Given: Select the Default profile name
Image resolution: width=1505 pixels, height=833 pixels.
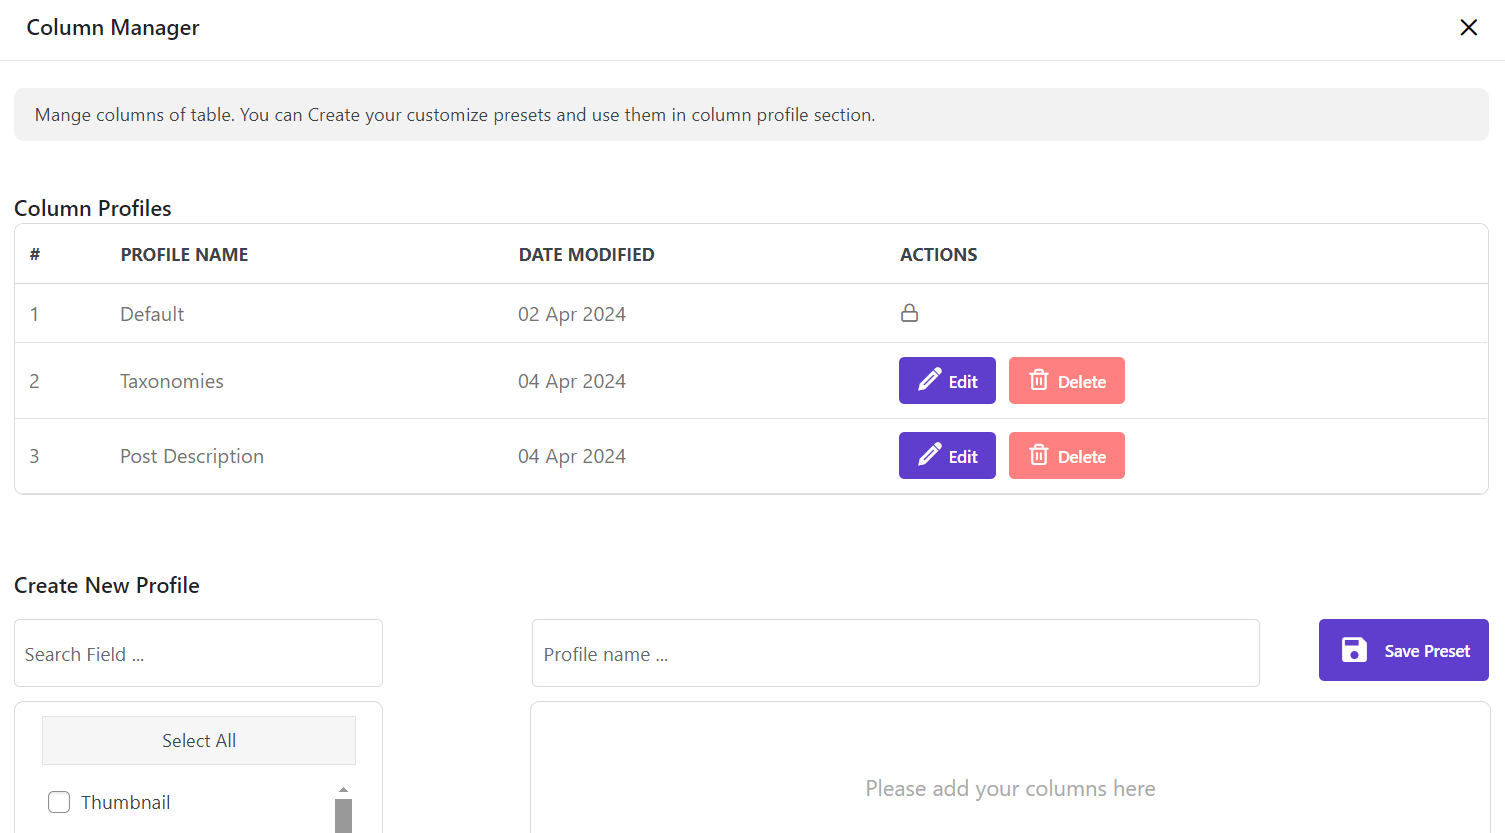Looking at the screenshot, I should 152,314.
